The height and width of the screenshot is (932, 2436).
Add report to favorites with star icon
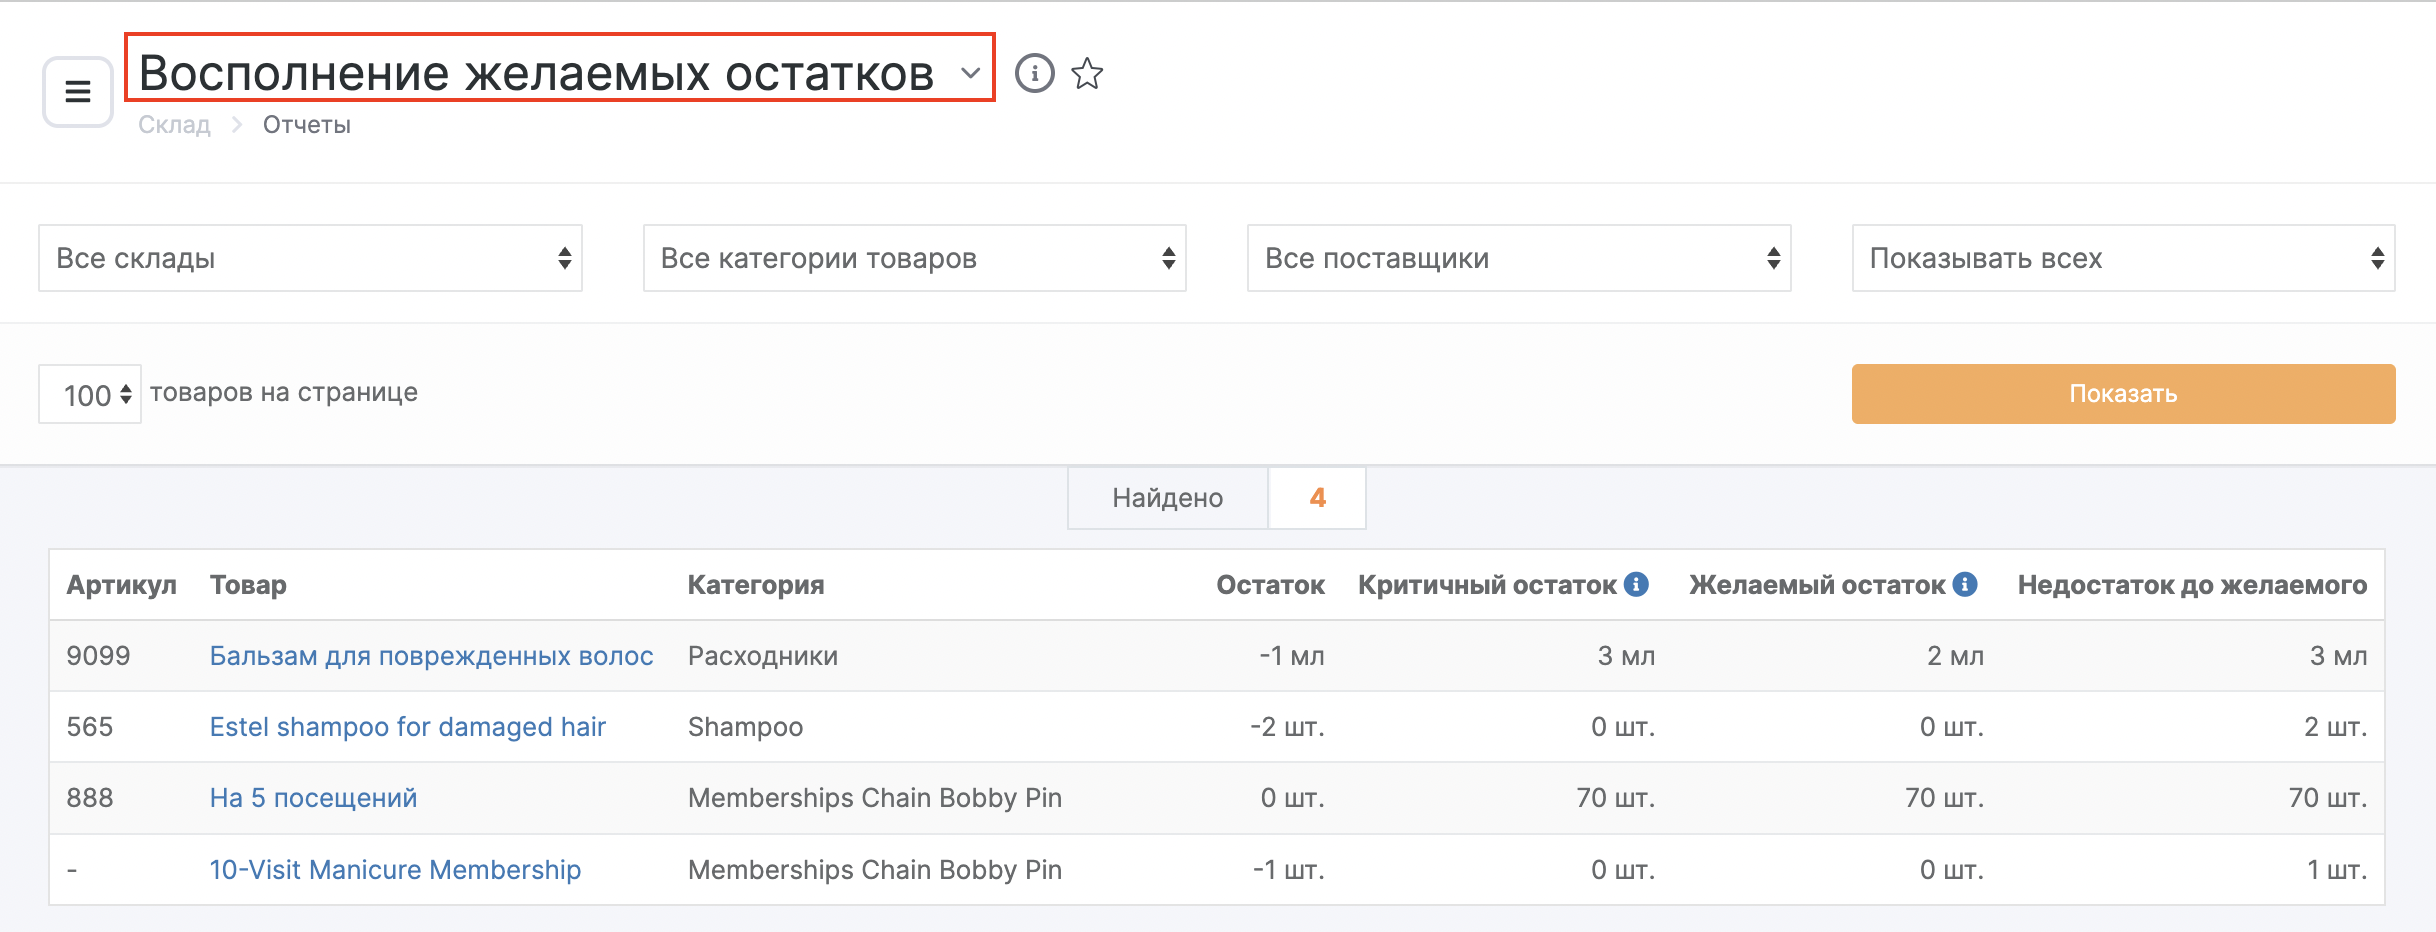point(1087,73)
